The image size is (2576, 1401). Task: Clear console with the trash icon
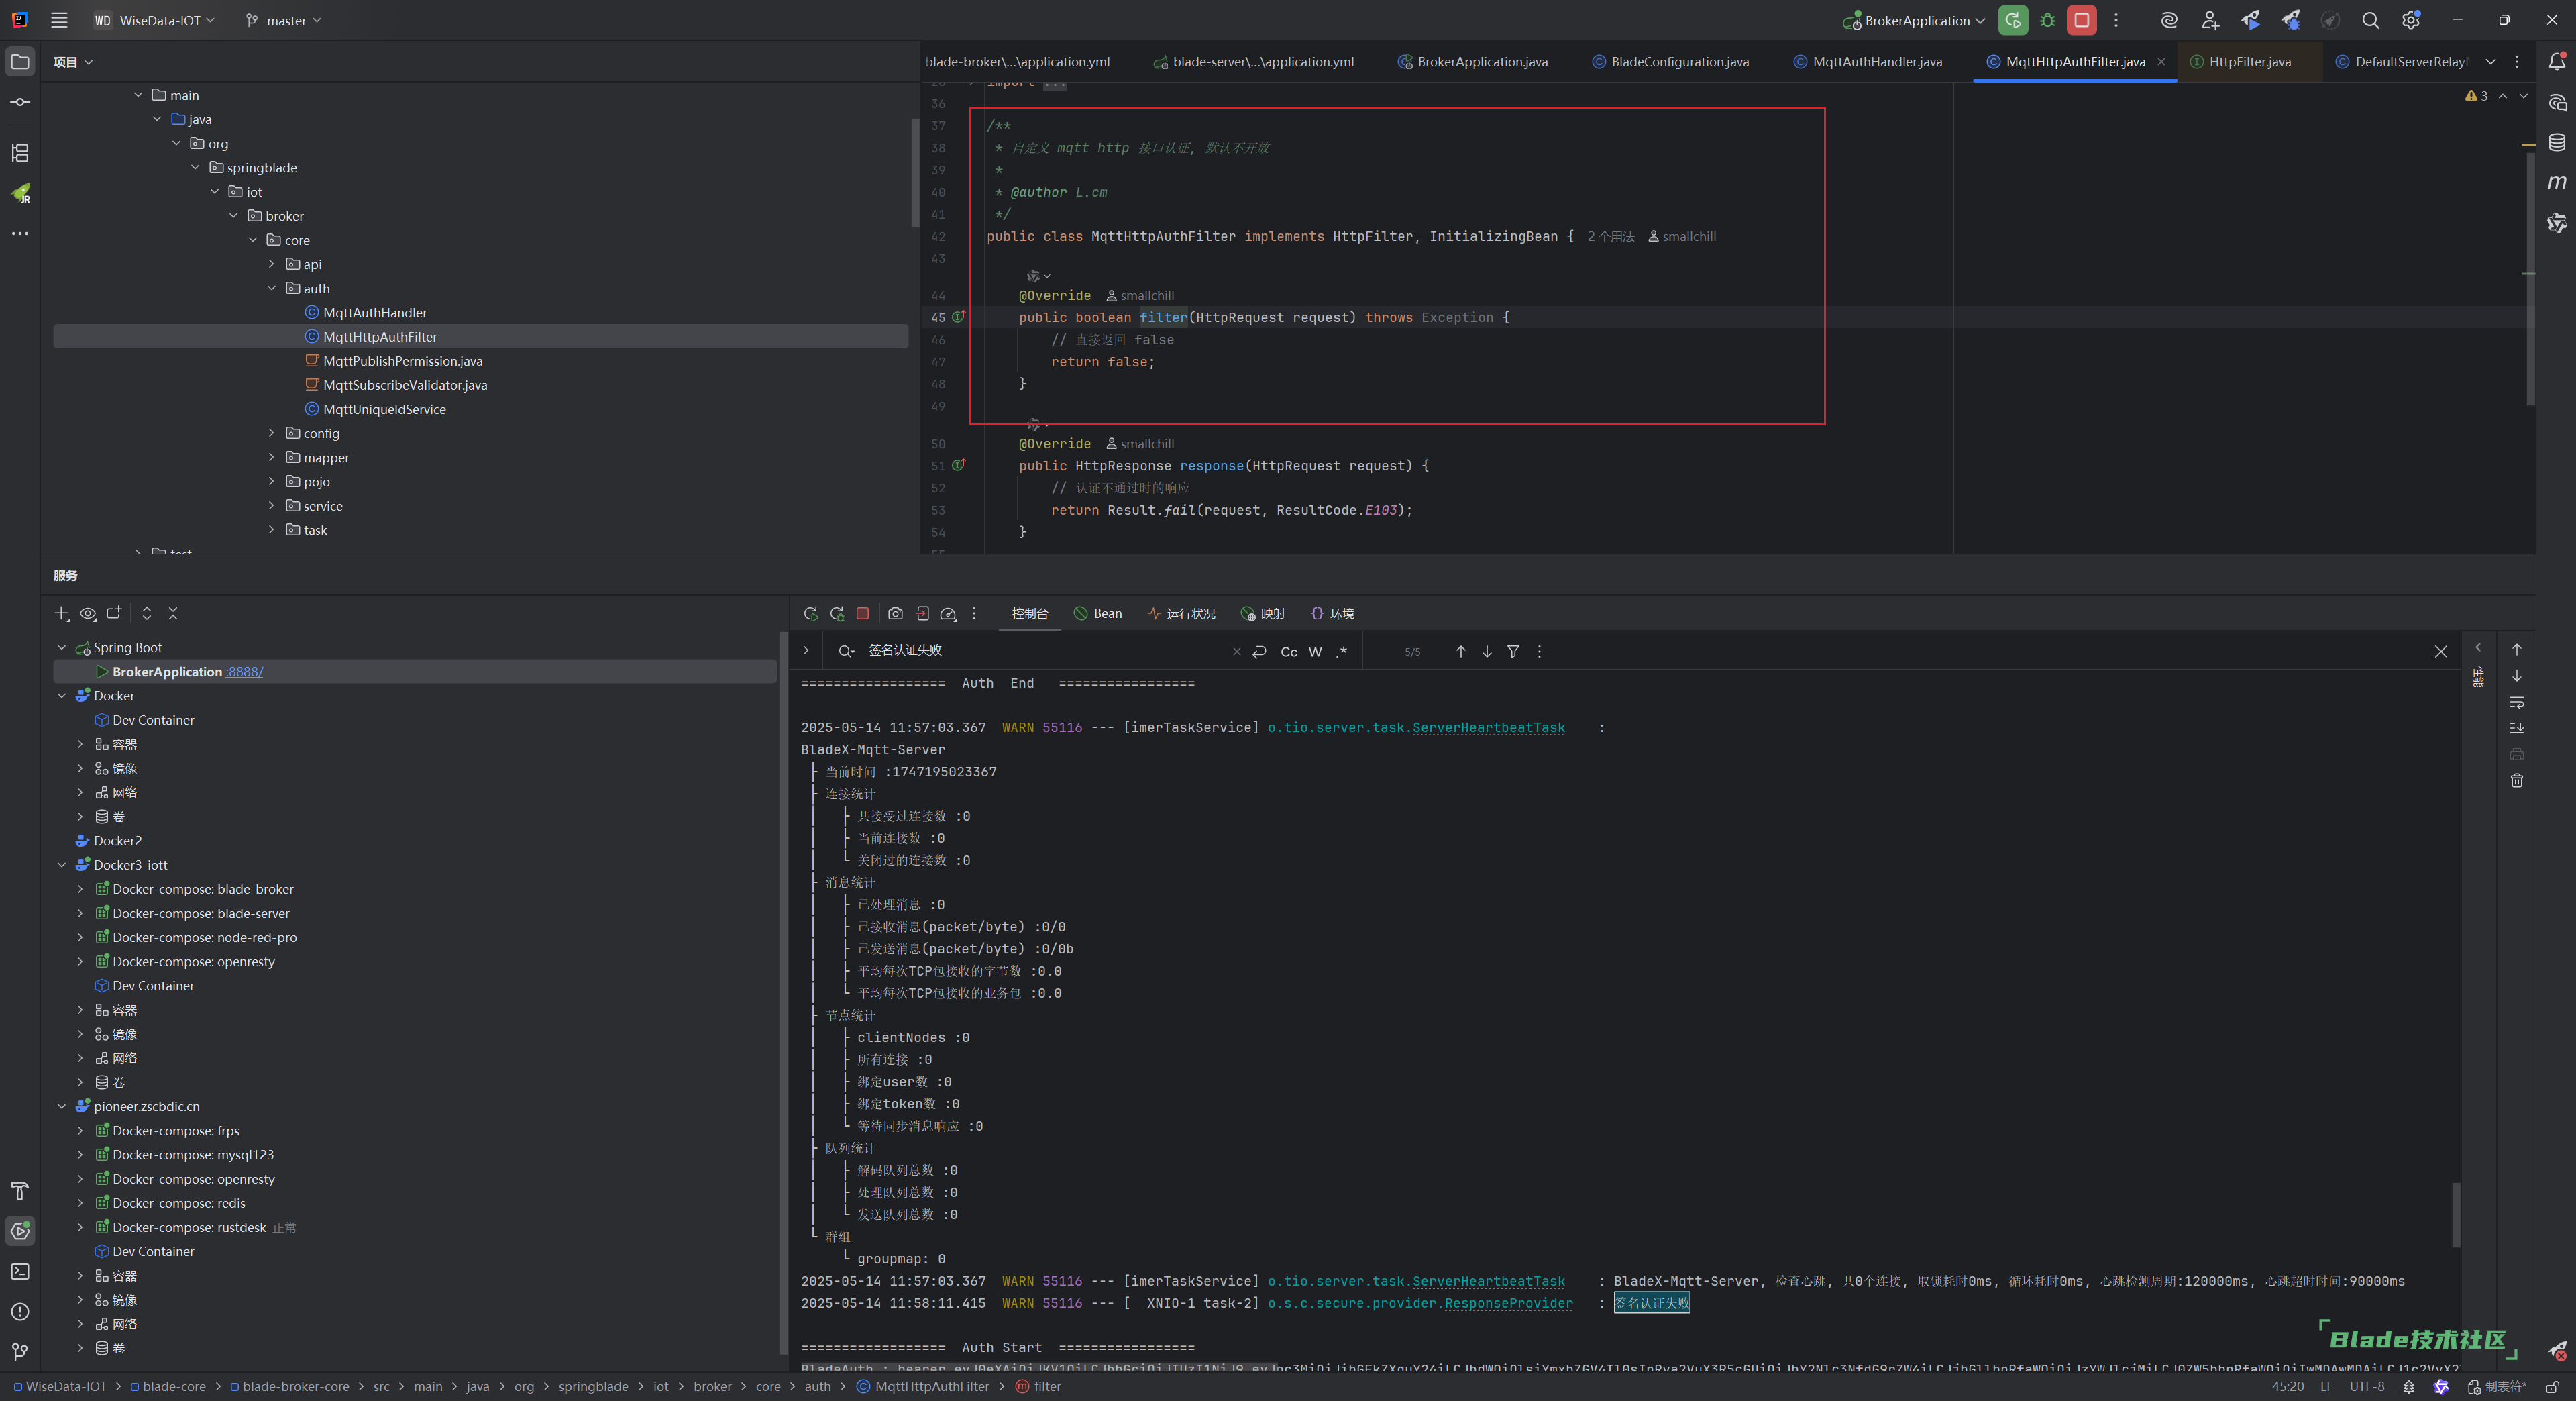(2517, 780)
